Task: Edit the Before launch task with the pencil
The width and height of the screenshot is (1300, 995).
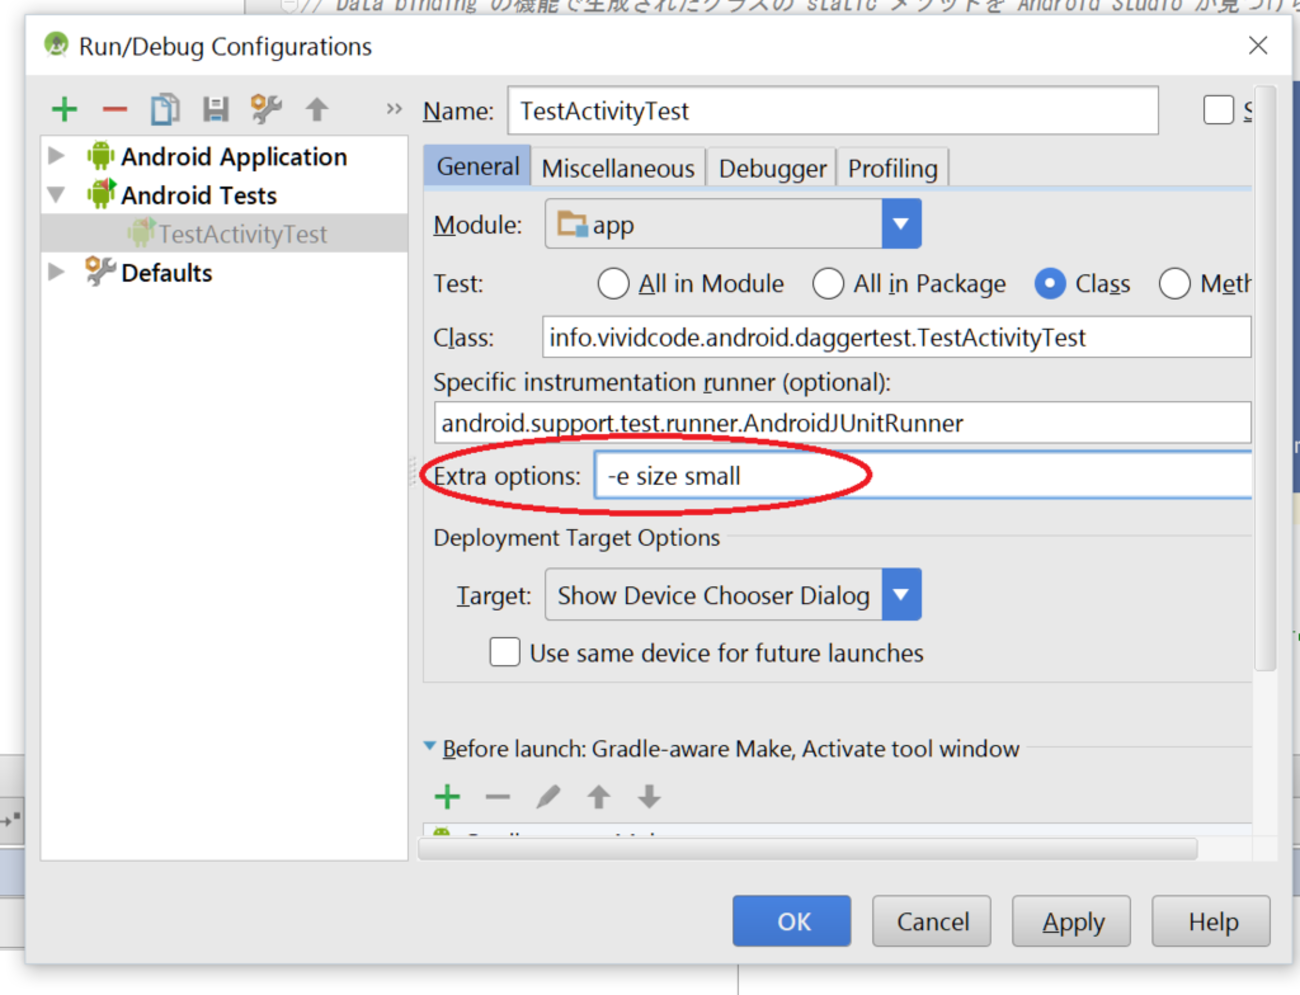Action: (548, 797)
